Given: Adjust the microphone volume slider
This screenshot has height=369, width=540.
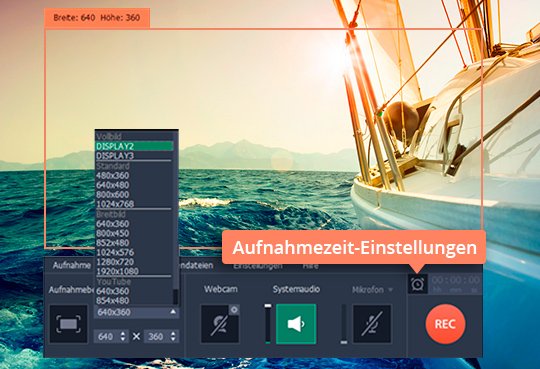Looking at the screenshot, I should 344,324.
